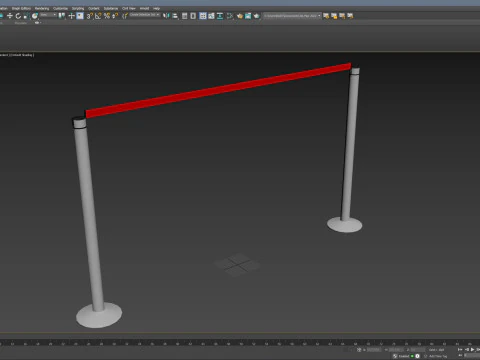Toggle the Percent Snap icon
Screen dimensions: 480x360
tap(107, 16)
